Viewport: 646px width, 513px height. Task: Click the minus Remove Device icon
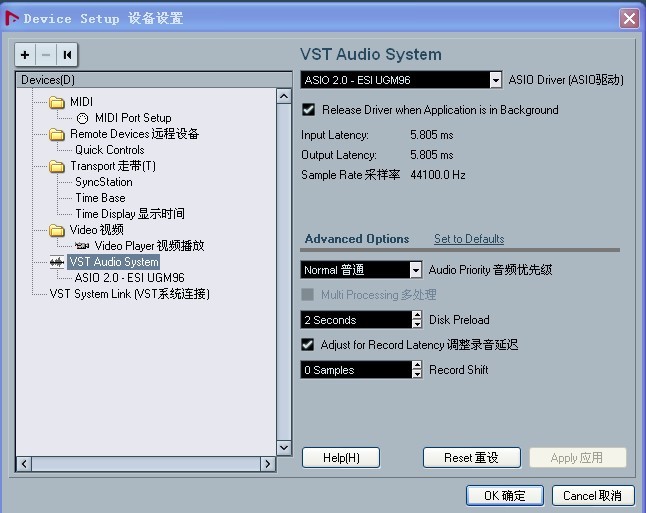[x=46, y=55]
